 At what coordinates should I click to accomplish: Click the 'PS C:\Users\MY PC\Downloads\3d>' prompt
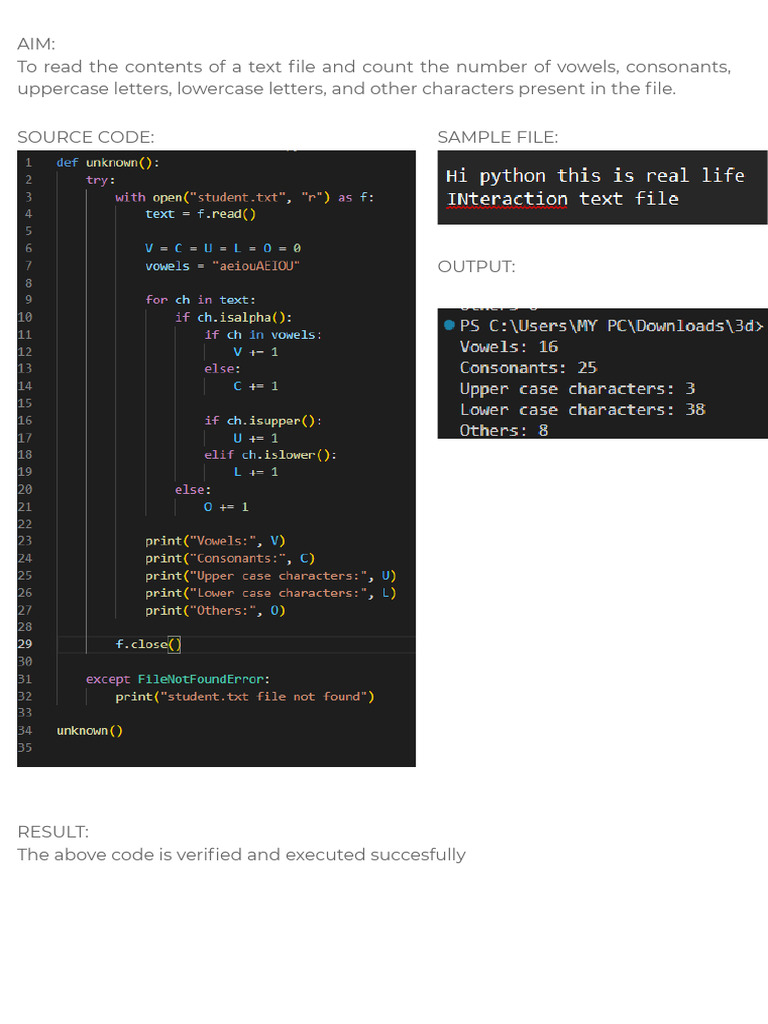[611, 326]
